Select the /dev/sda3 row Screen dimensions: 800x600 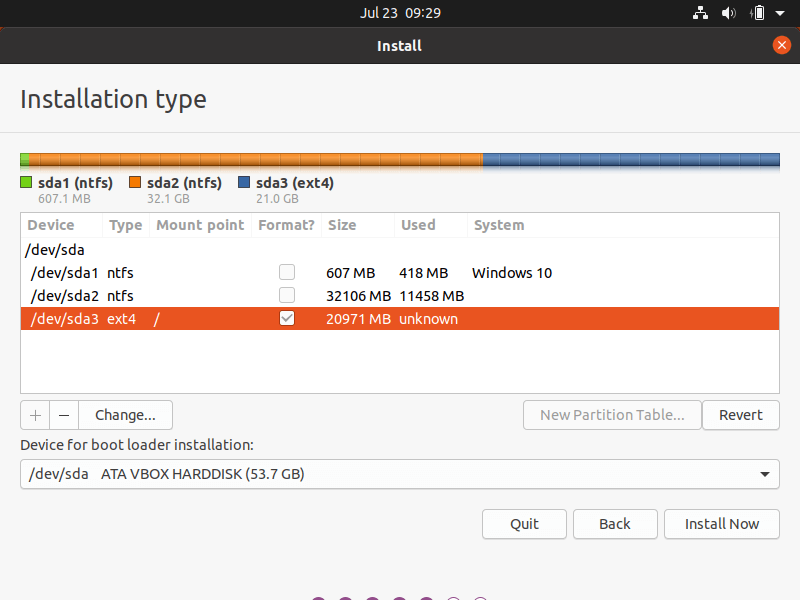pyautogui.click(x=400, y=319)
